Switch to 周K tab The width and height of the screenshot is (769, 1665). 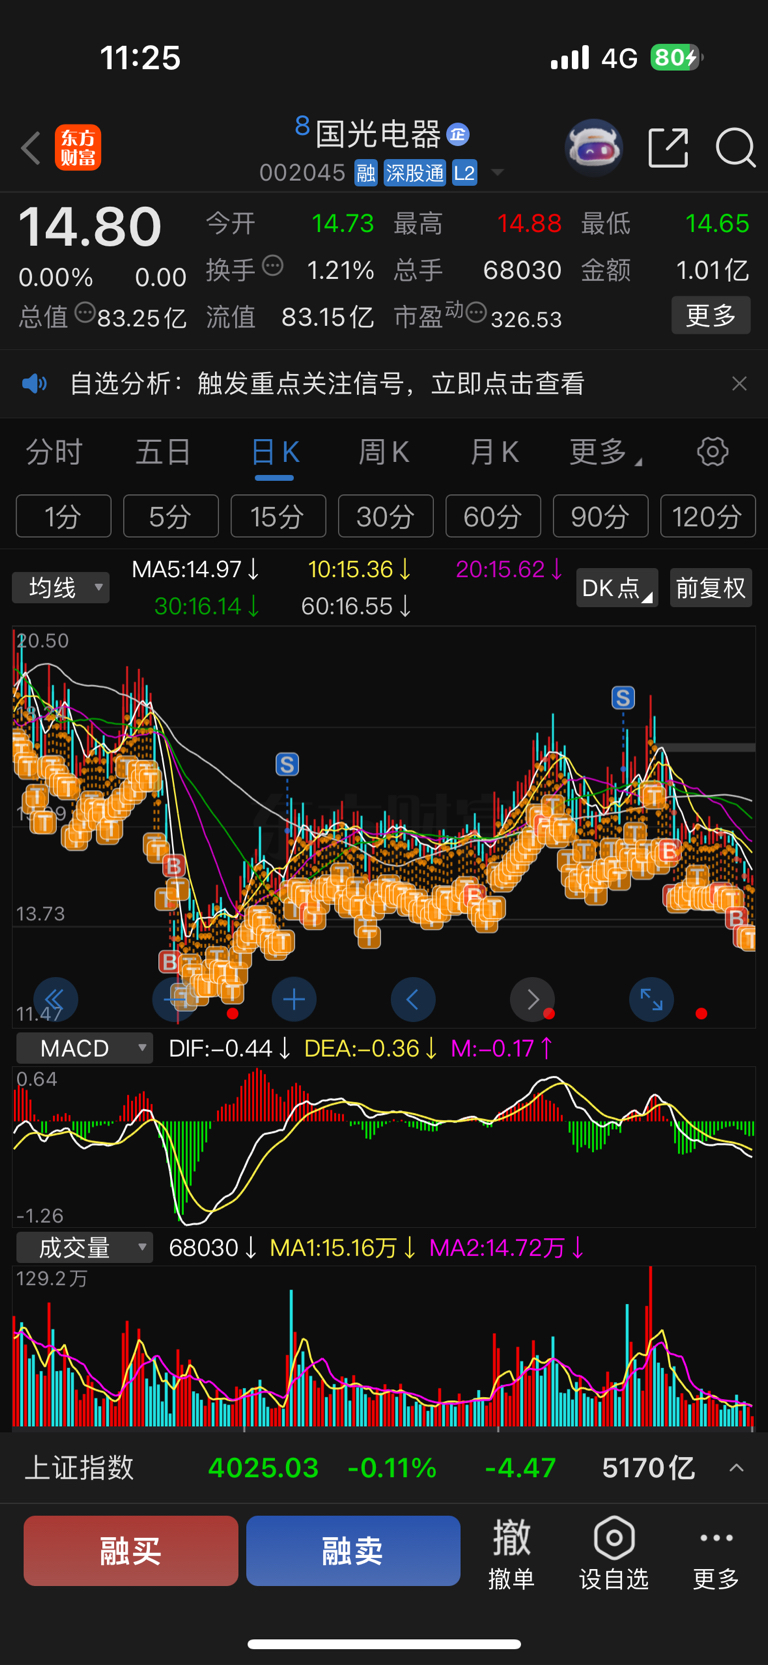(384, 452)
